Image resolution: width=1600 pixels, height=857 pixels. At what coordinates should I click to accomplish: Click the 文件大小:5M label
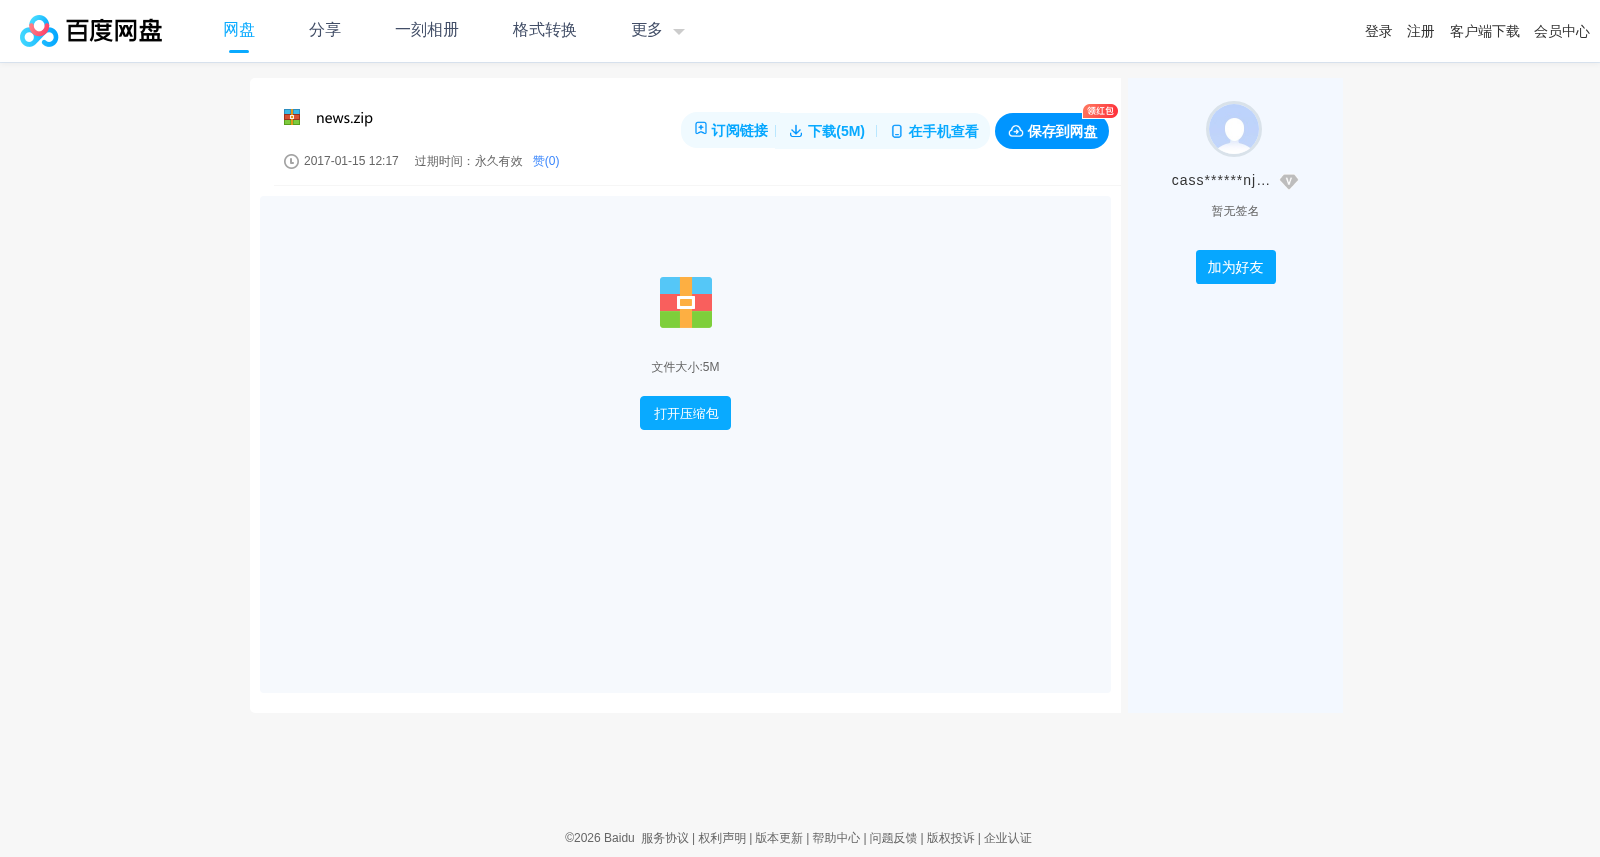point(686,367)
